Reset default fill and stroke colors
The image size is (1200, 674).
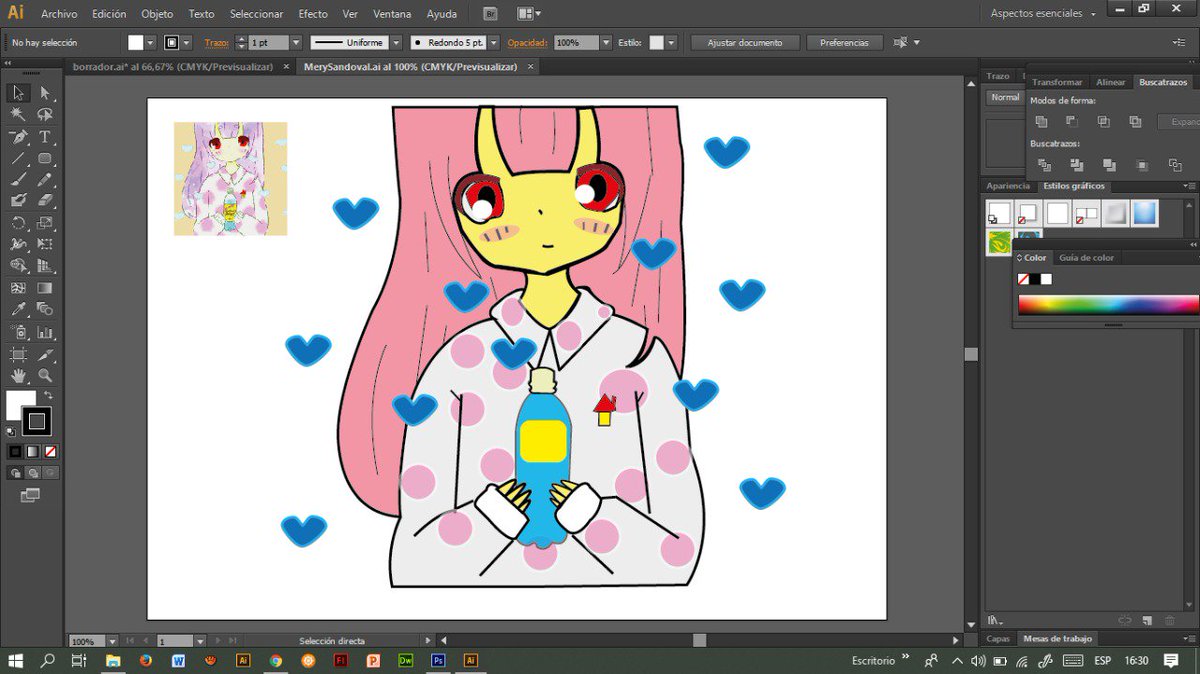click(x=10, y=431)
